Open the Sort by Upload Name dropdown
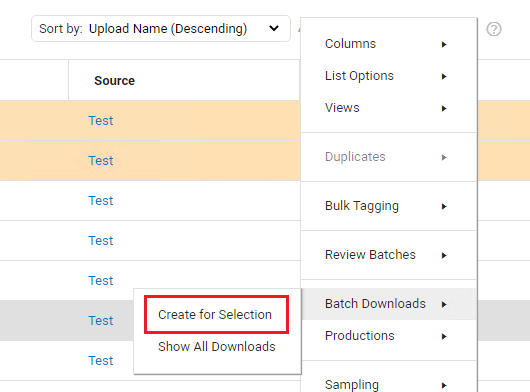Viewport: 530px width, 392px height. click(161, 29)
